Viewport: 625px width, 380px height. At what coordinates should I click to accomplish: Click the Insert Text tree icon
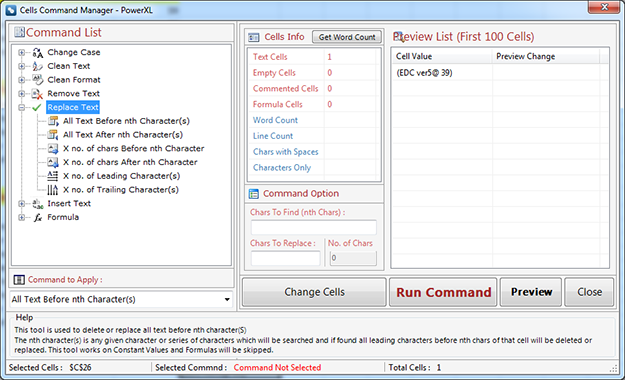click(x=37, y=204)
